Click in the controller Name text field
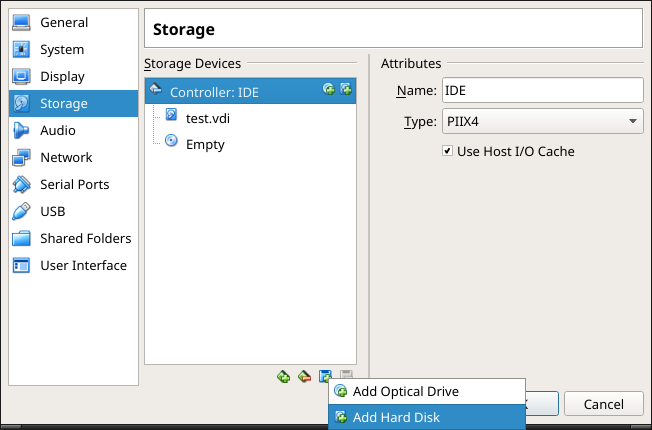The height and width of the screenshot is (430, 652). [x=542, y=91]
